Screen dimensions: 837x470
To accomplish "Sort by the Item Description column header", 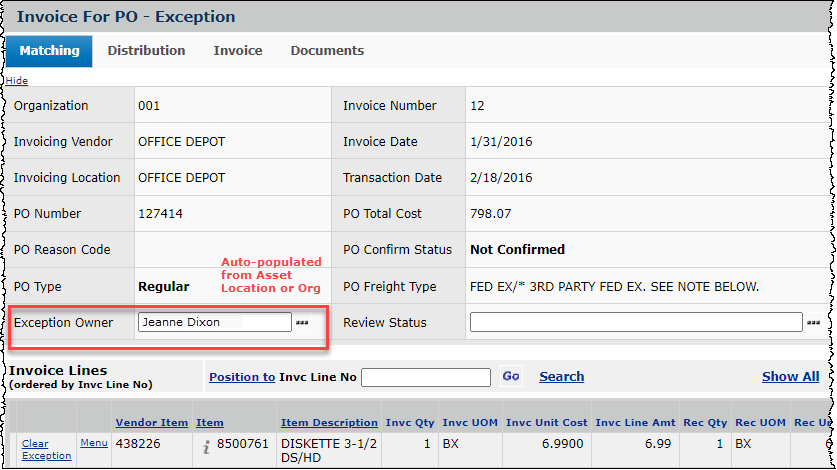I will point(329,423).
